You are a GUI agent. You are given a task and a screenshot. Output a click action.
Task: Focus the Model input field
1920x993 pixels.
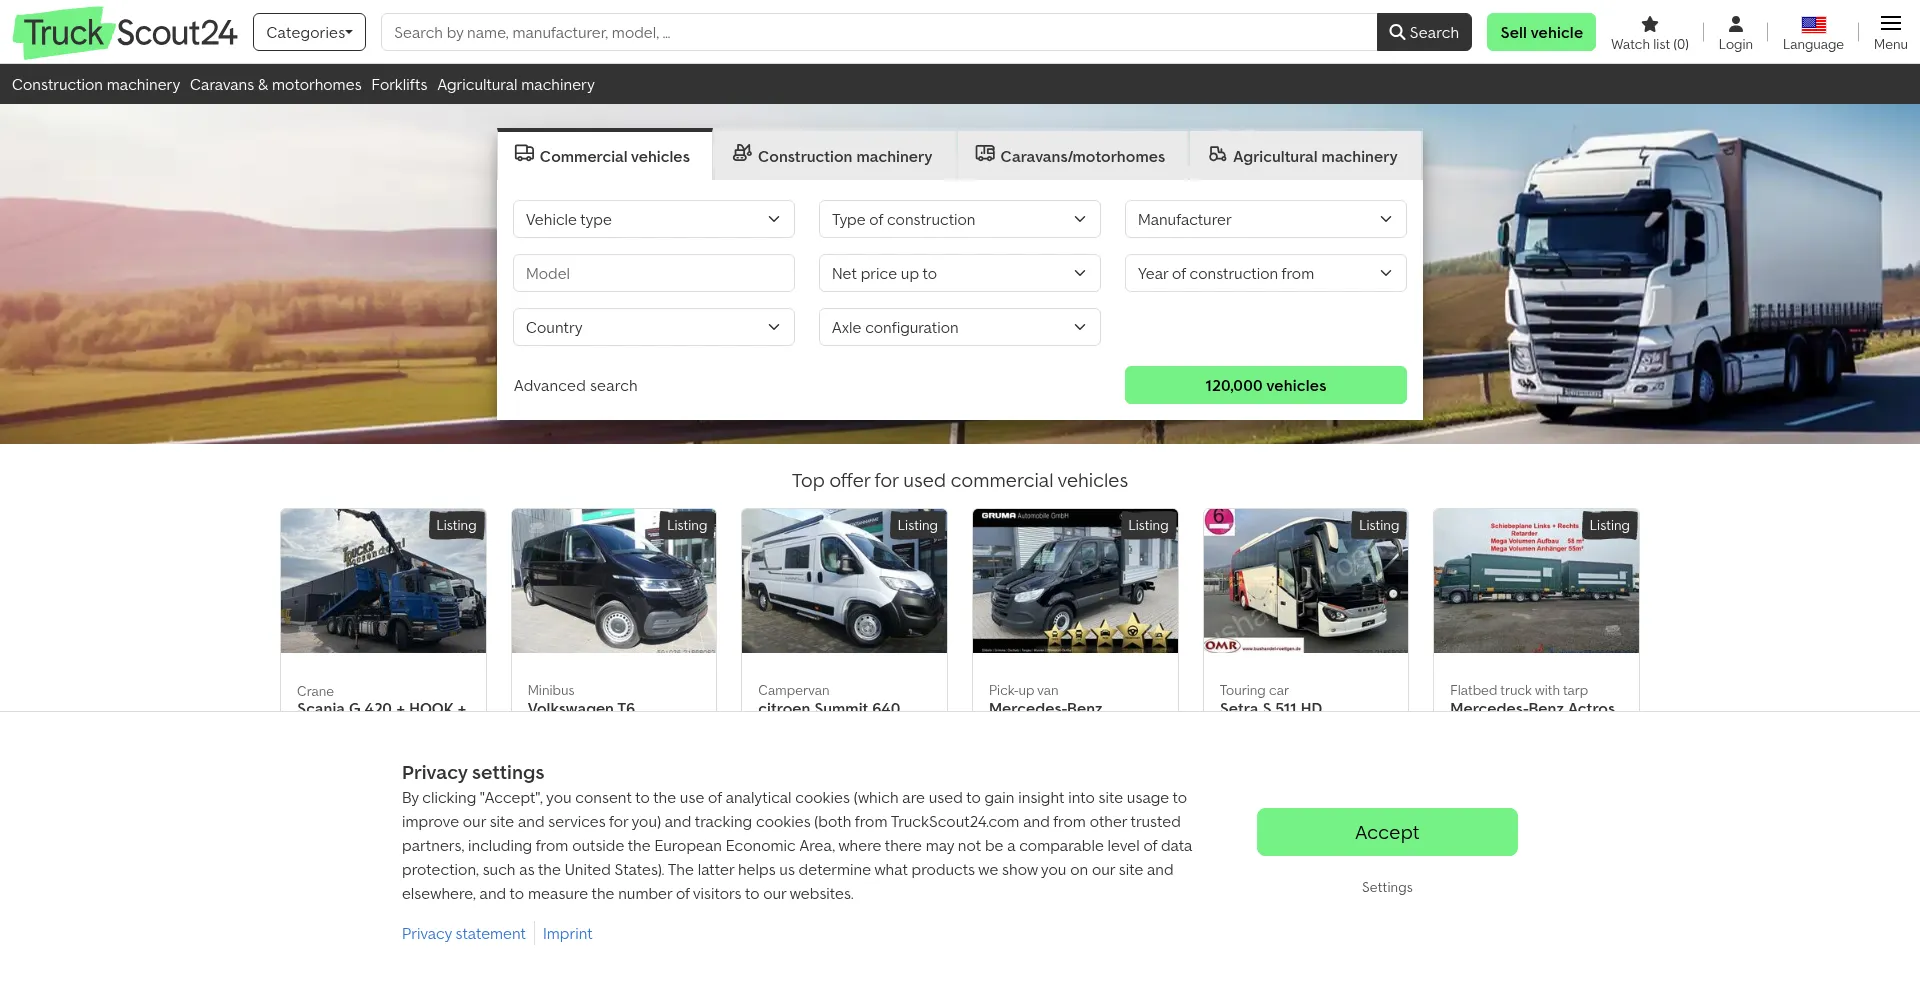654,273
